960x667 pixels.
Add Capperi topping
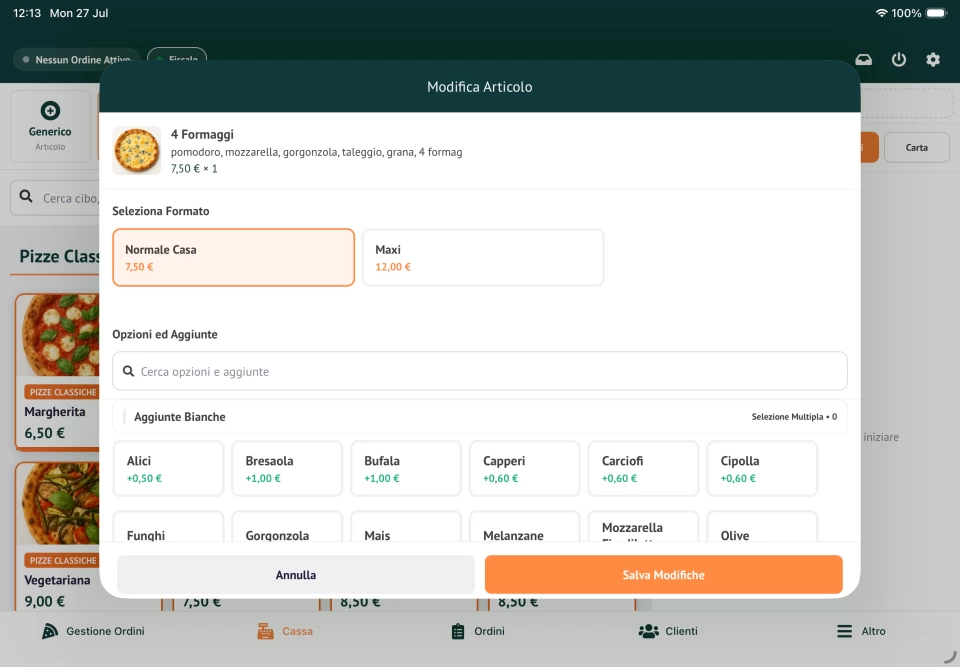[525, 469]
